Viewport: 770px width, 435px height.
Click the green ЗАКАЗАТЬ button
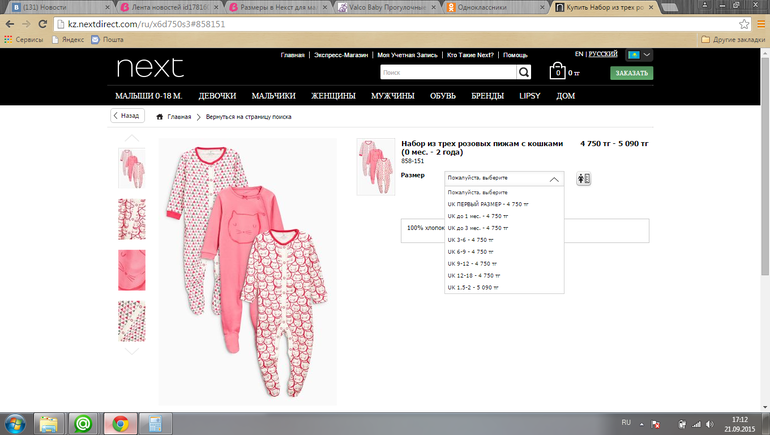631,73
